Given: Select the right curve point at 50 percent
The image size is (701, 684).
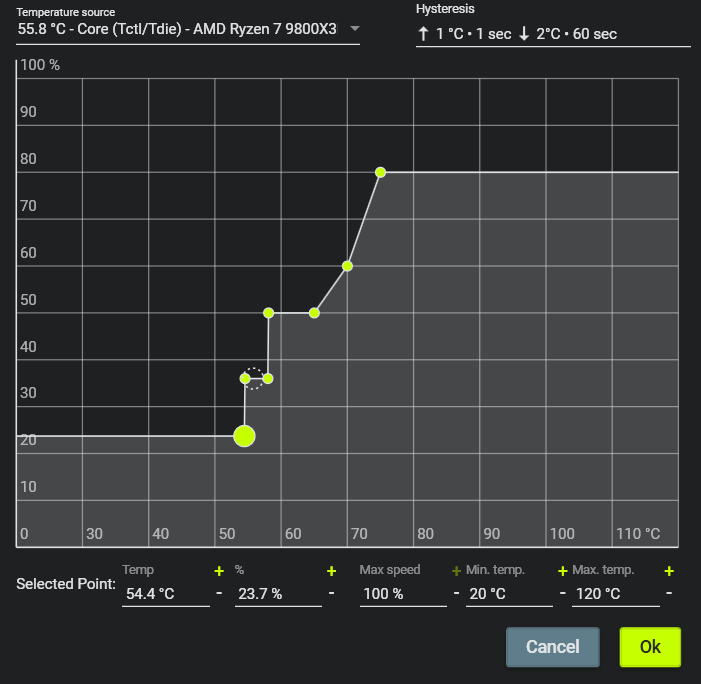Looking at the screenshot, I should pyautogui.click(x=314, y=313).
